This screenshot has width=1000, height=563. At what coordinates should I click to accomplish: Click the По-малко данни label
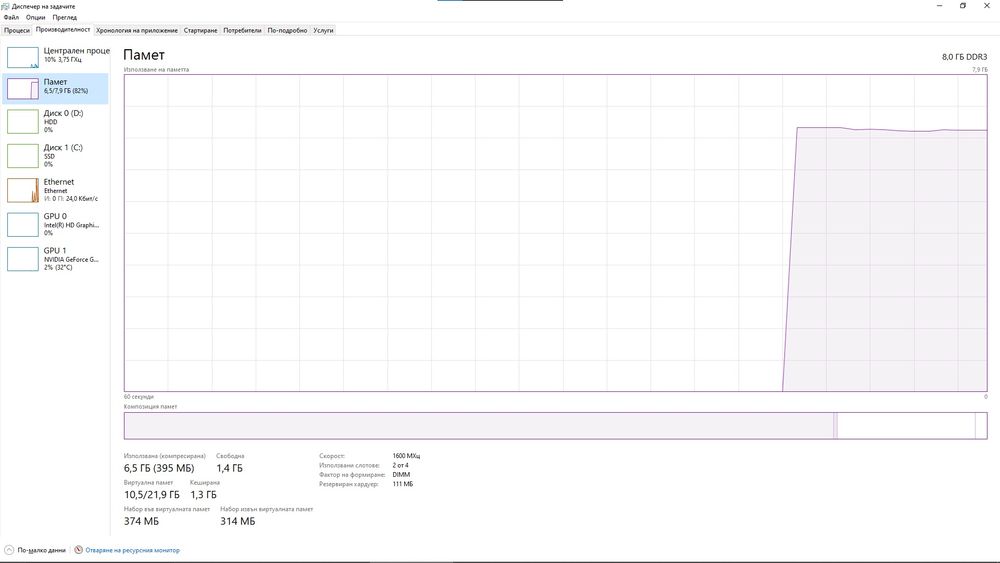point(41,550)
